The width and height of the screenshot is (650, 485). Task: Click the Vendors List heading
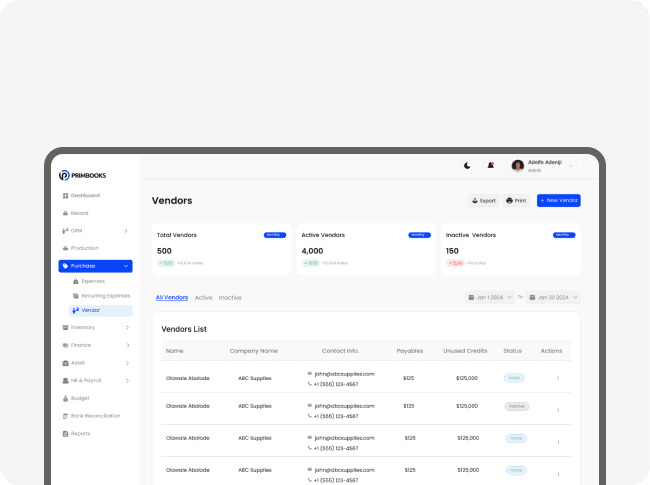184,329
